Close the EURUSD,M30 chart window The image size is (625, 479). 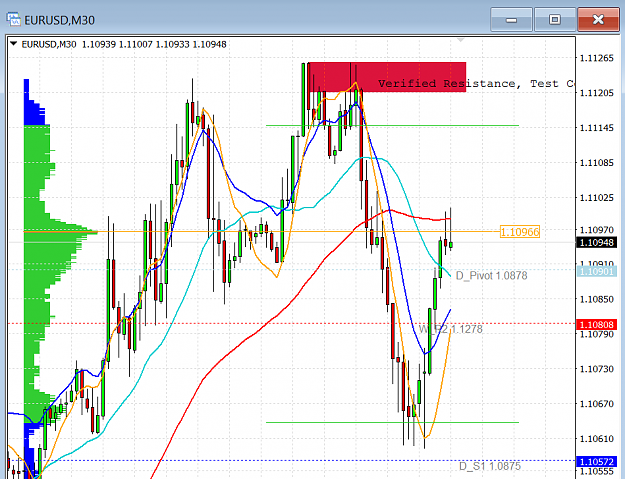(598, 20)
